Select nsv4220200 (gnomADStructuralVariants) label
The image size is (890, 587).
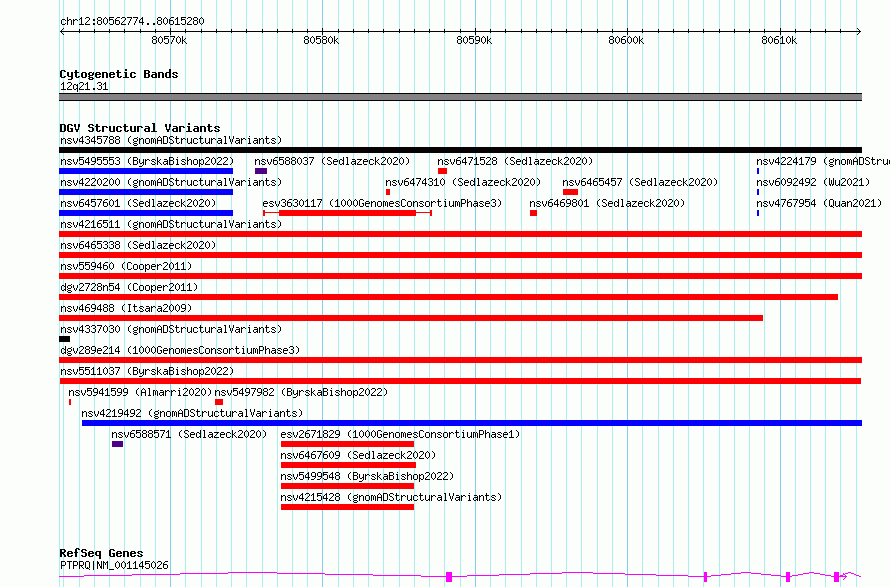point(171,182)
